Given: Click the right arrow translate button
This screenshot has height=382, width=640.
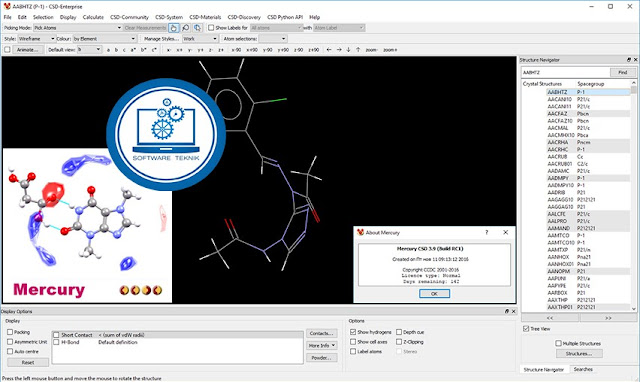Looking at the screenshot, I should [x=339, y=50].
